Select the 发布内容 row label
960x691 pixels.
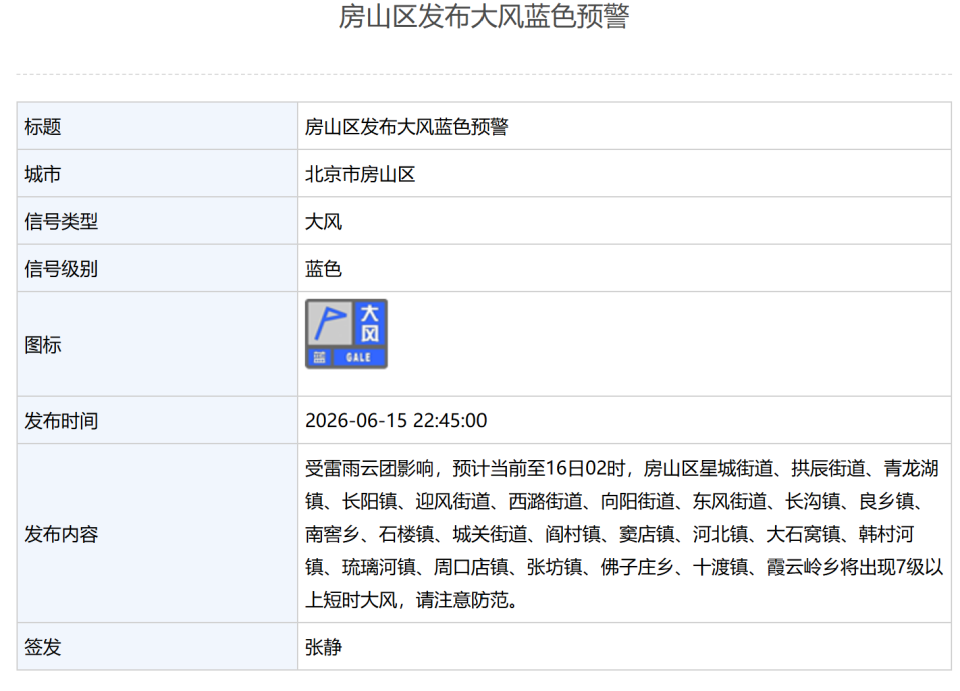point(61,534)
